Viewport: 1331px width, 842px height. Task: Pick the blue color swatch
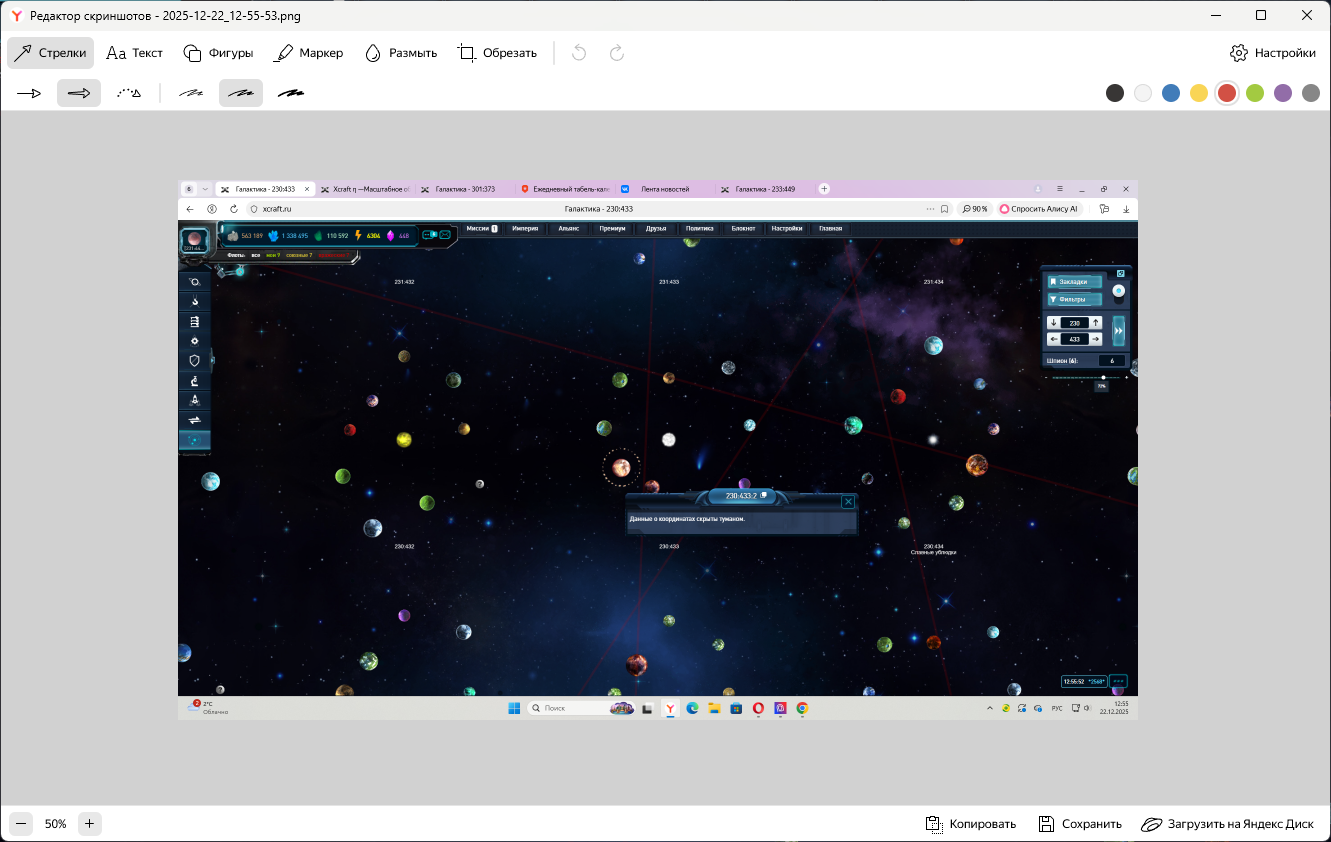[1171, 93]
